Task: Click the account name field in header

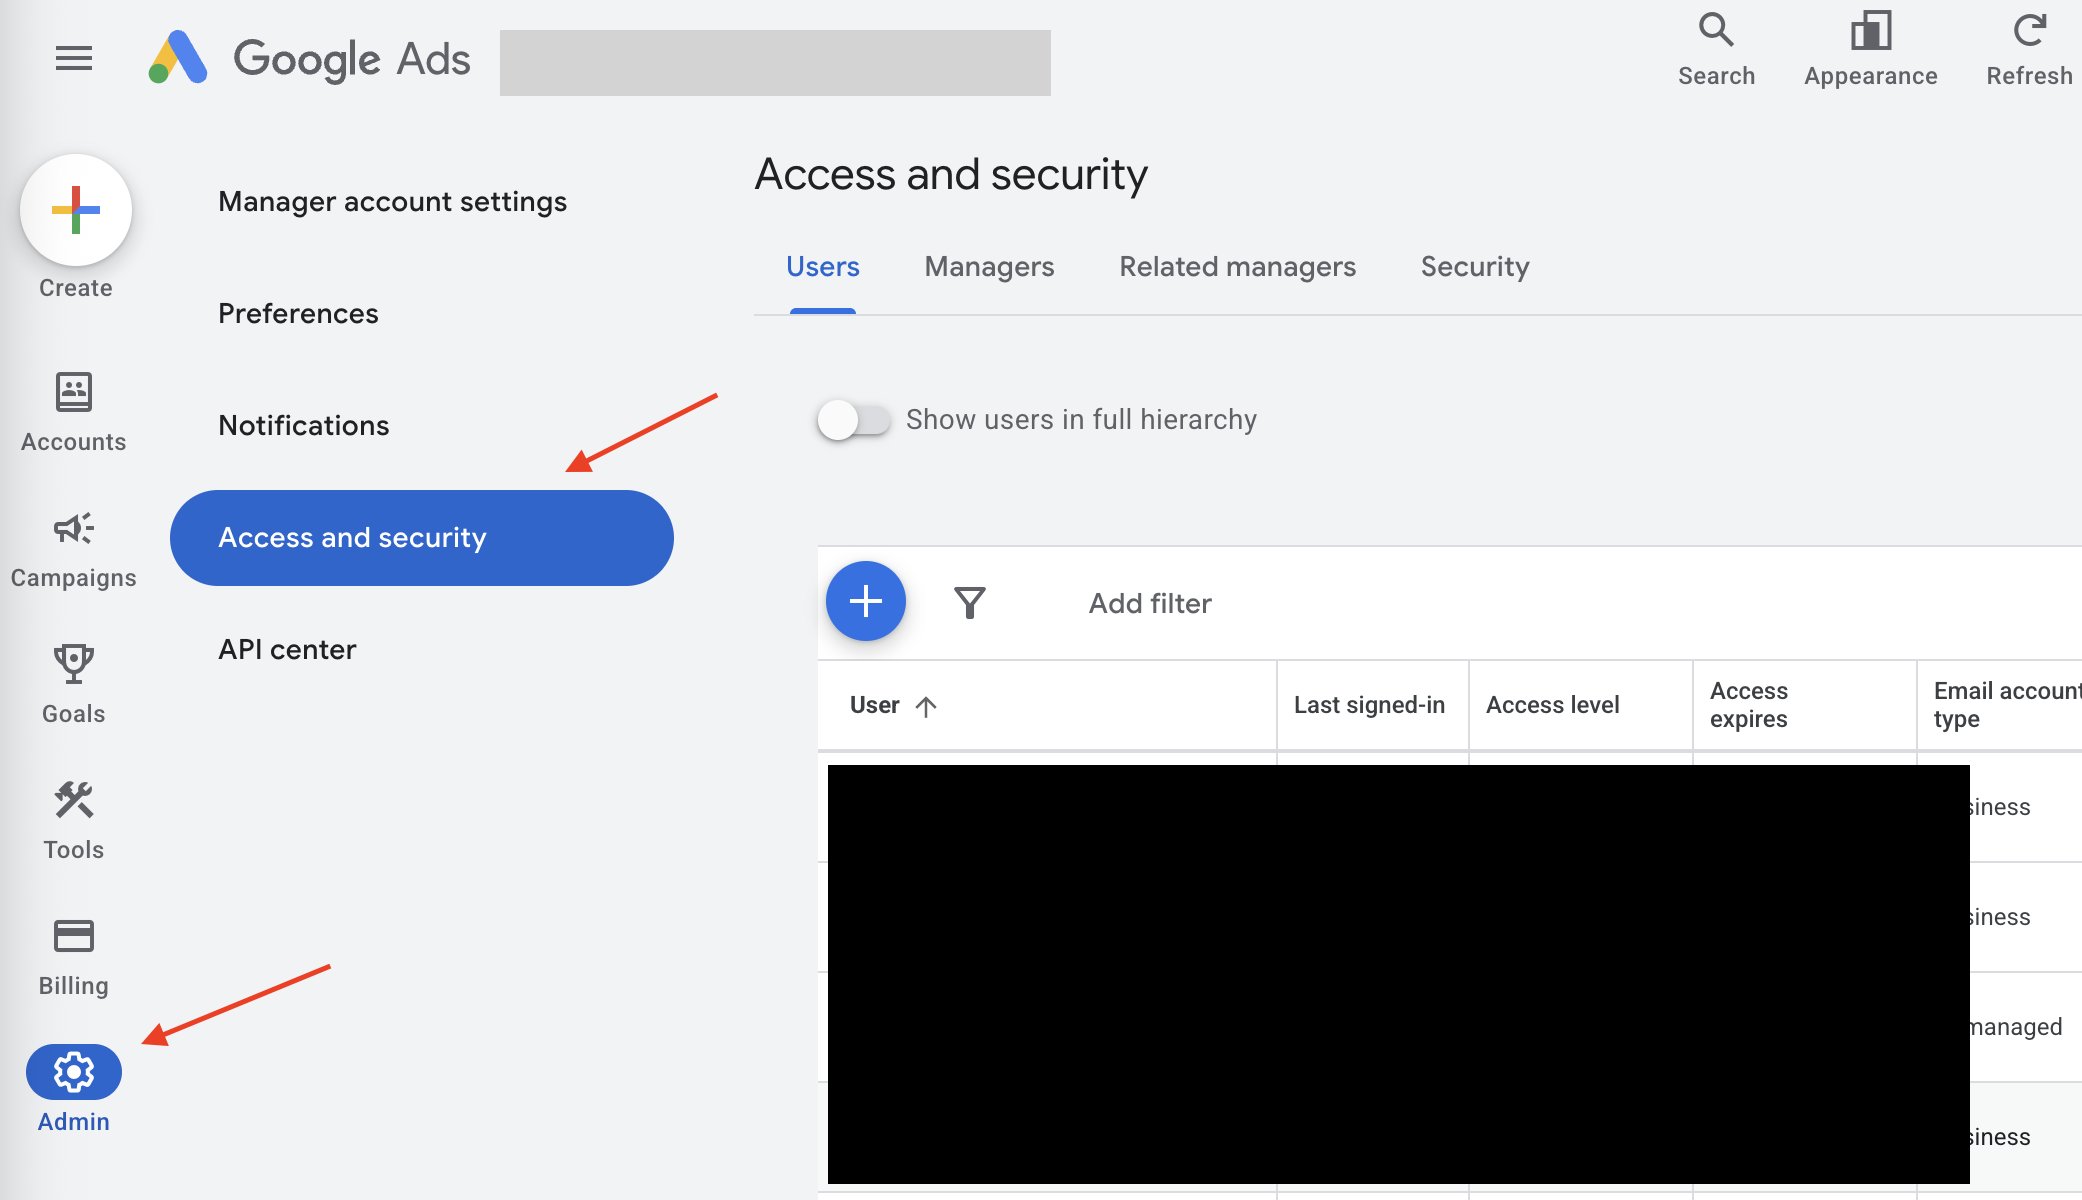Action: [775, 63]
